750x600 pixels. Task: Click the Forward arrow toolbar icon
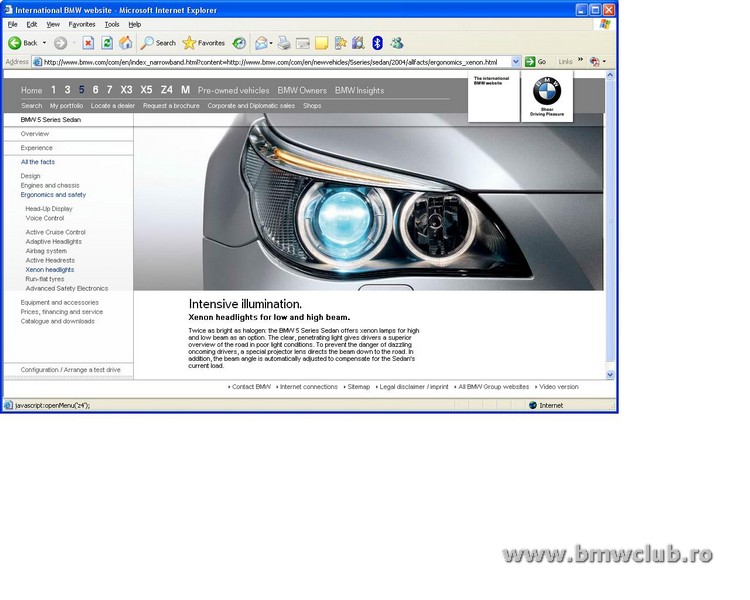(x=60, y=43)
